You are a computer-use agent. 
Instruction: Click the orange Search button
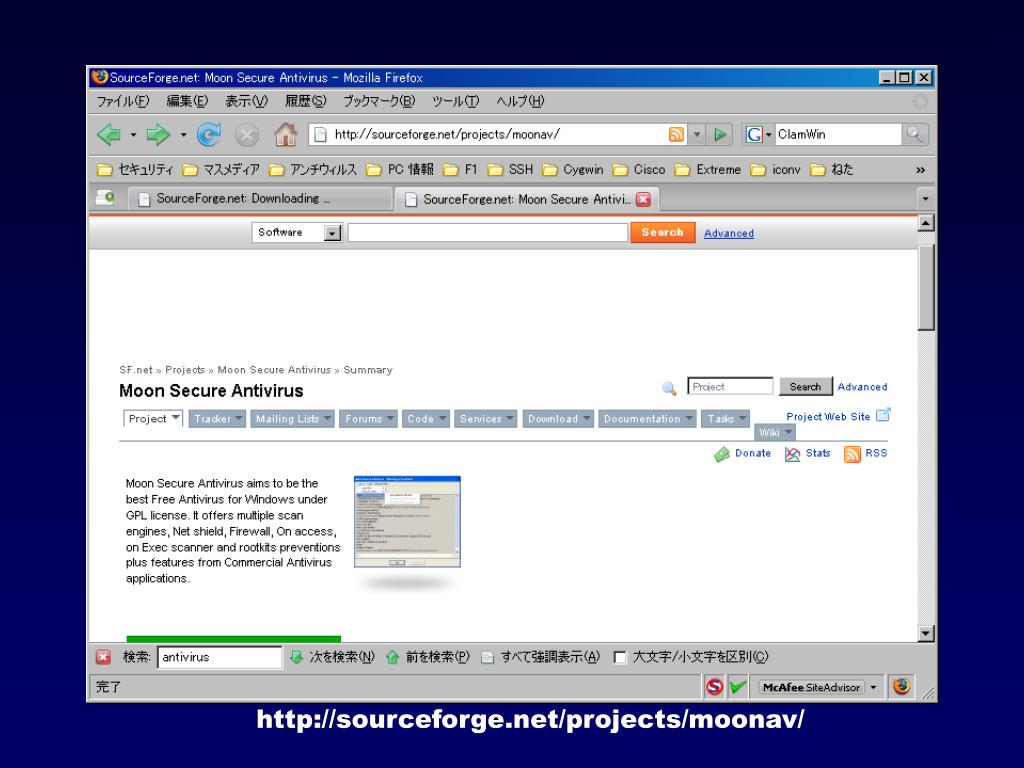662,232
